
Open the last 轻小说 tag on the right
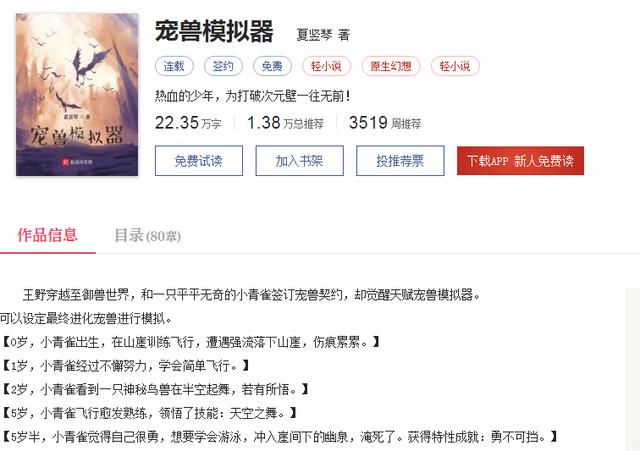tap(455, 66)
